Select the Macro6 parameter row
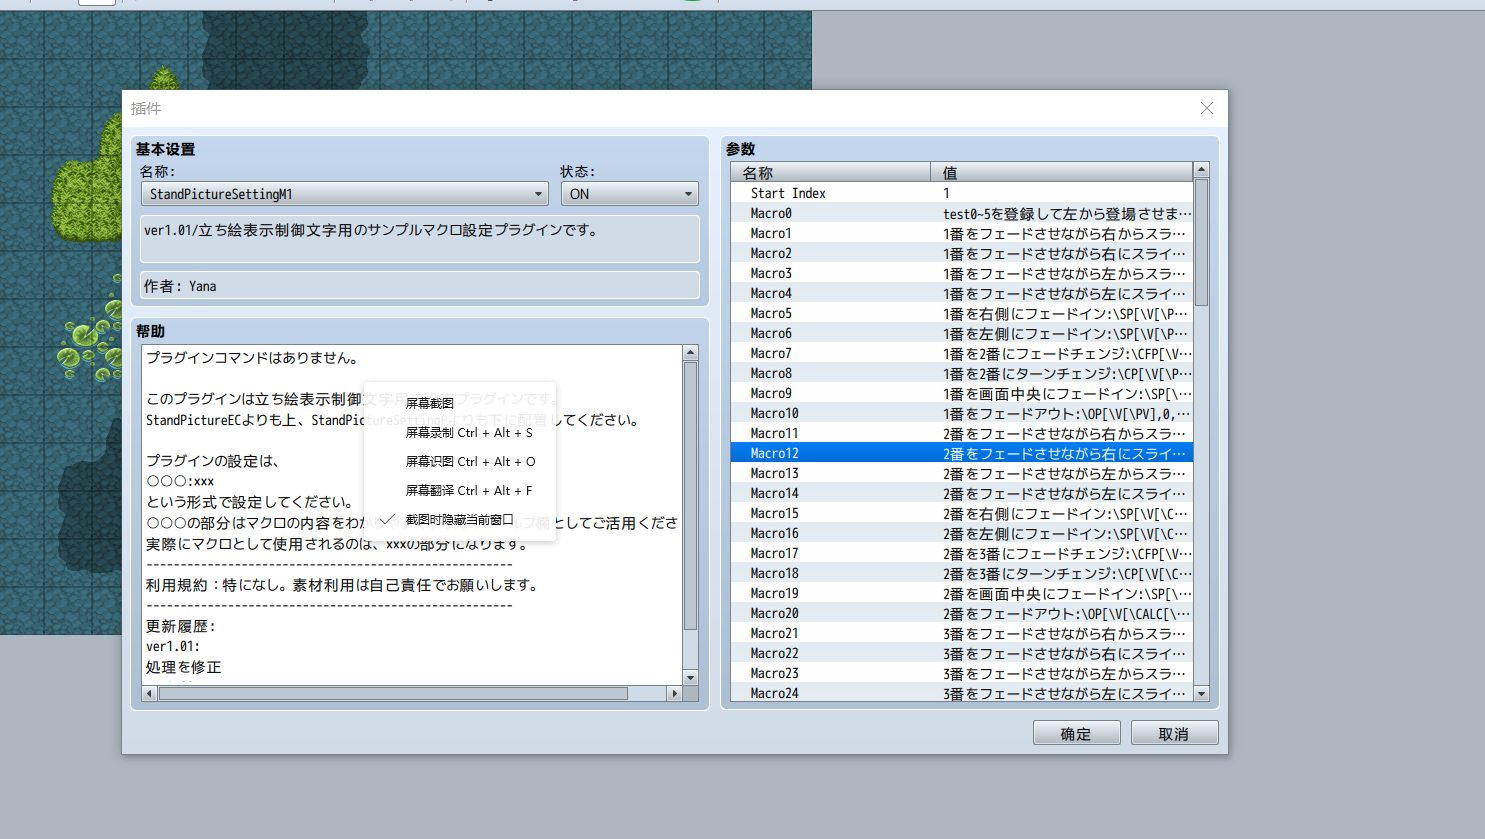 coord(962,333)
